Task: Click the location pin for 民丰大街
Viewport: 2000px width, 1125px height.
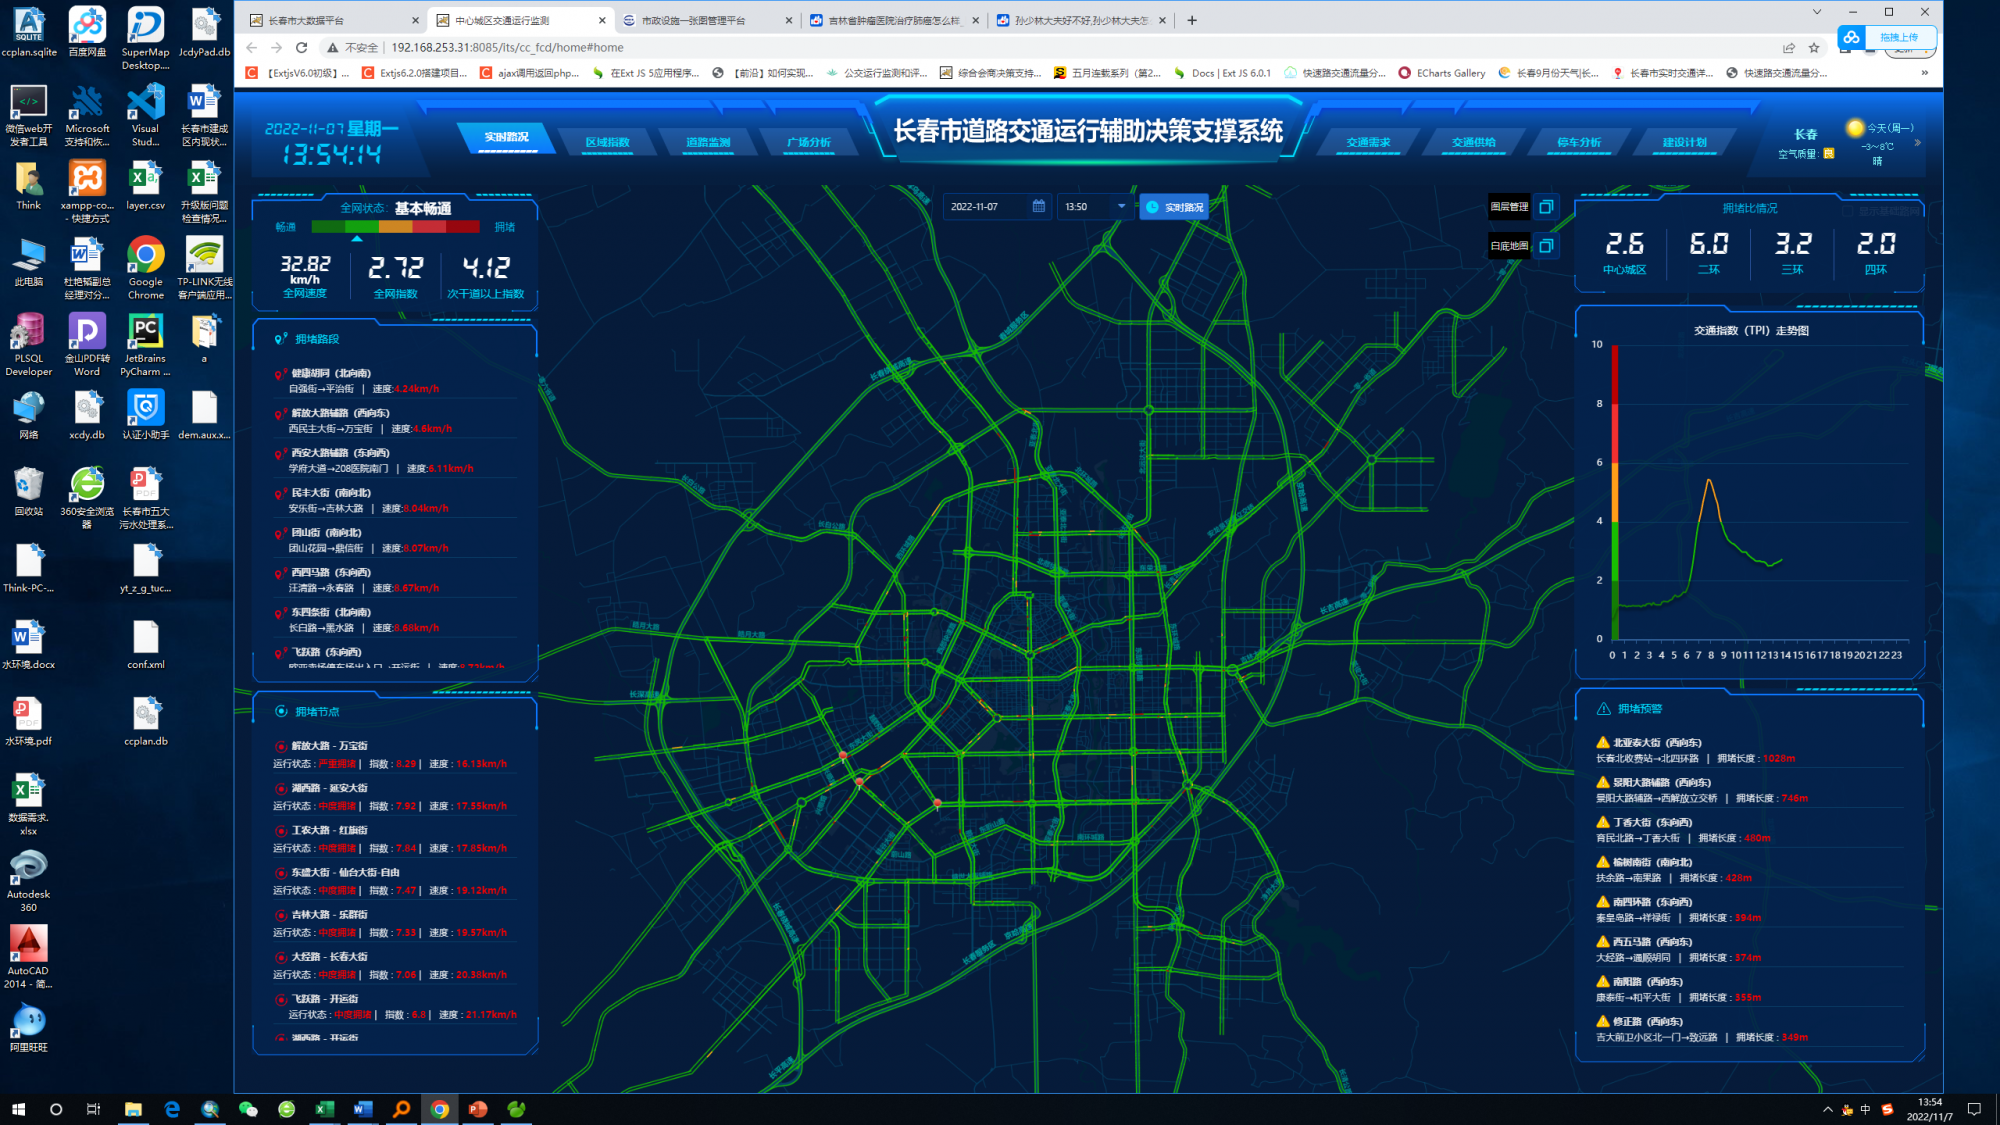Action: 279,494
